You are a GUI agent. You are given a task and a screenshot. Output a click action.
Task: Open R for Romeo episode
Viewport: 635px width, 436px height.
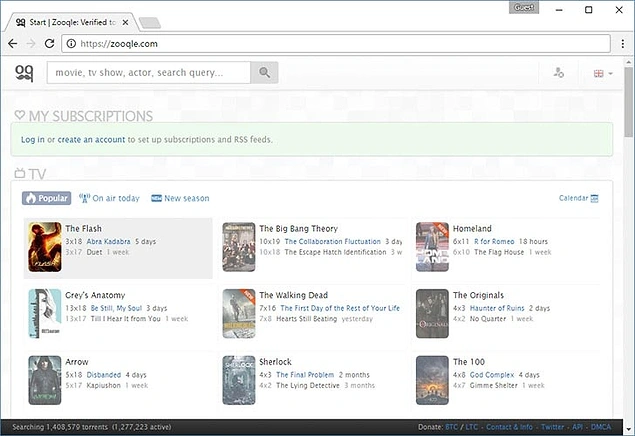pos(494,241)
